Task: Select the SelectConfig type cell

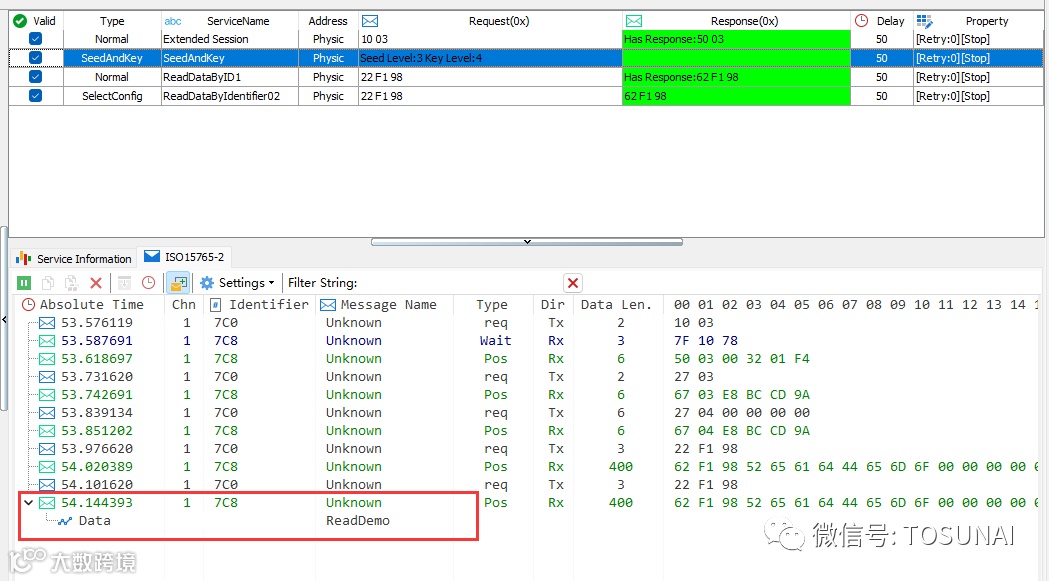Action: coord(112,96)
